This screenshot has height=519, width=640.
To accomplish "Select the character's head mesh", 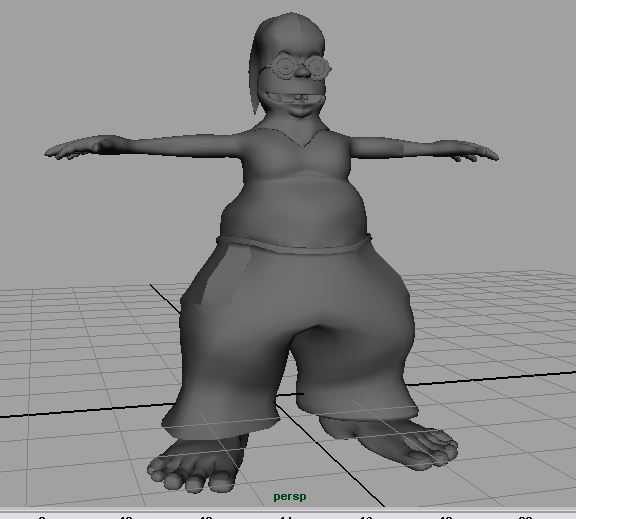I will [x=290, y=65].
